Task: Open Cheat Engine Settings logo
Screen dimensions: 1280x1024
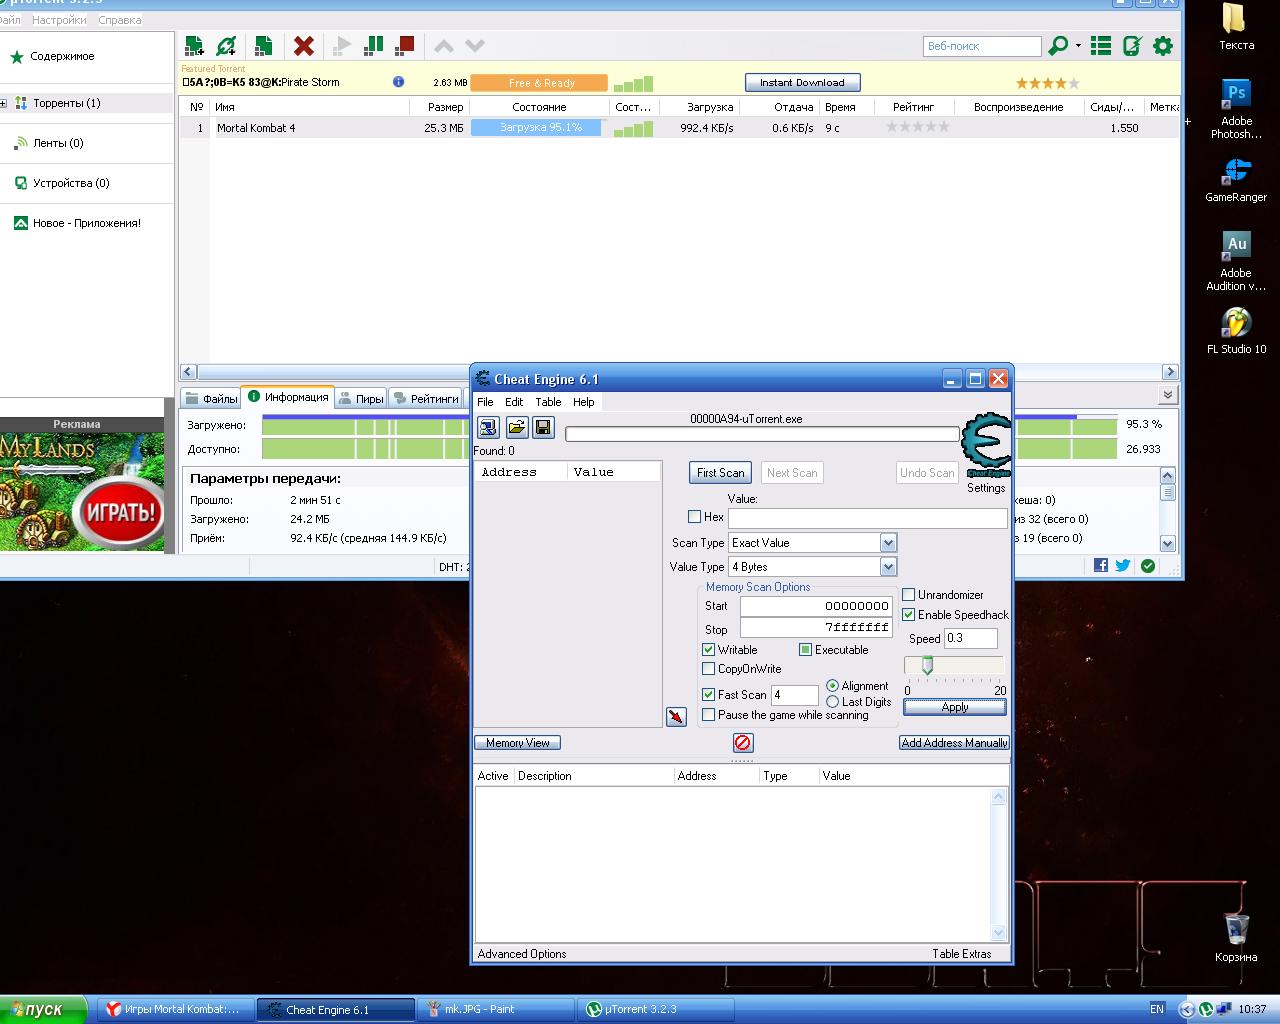Action: tap(986, 447)
